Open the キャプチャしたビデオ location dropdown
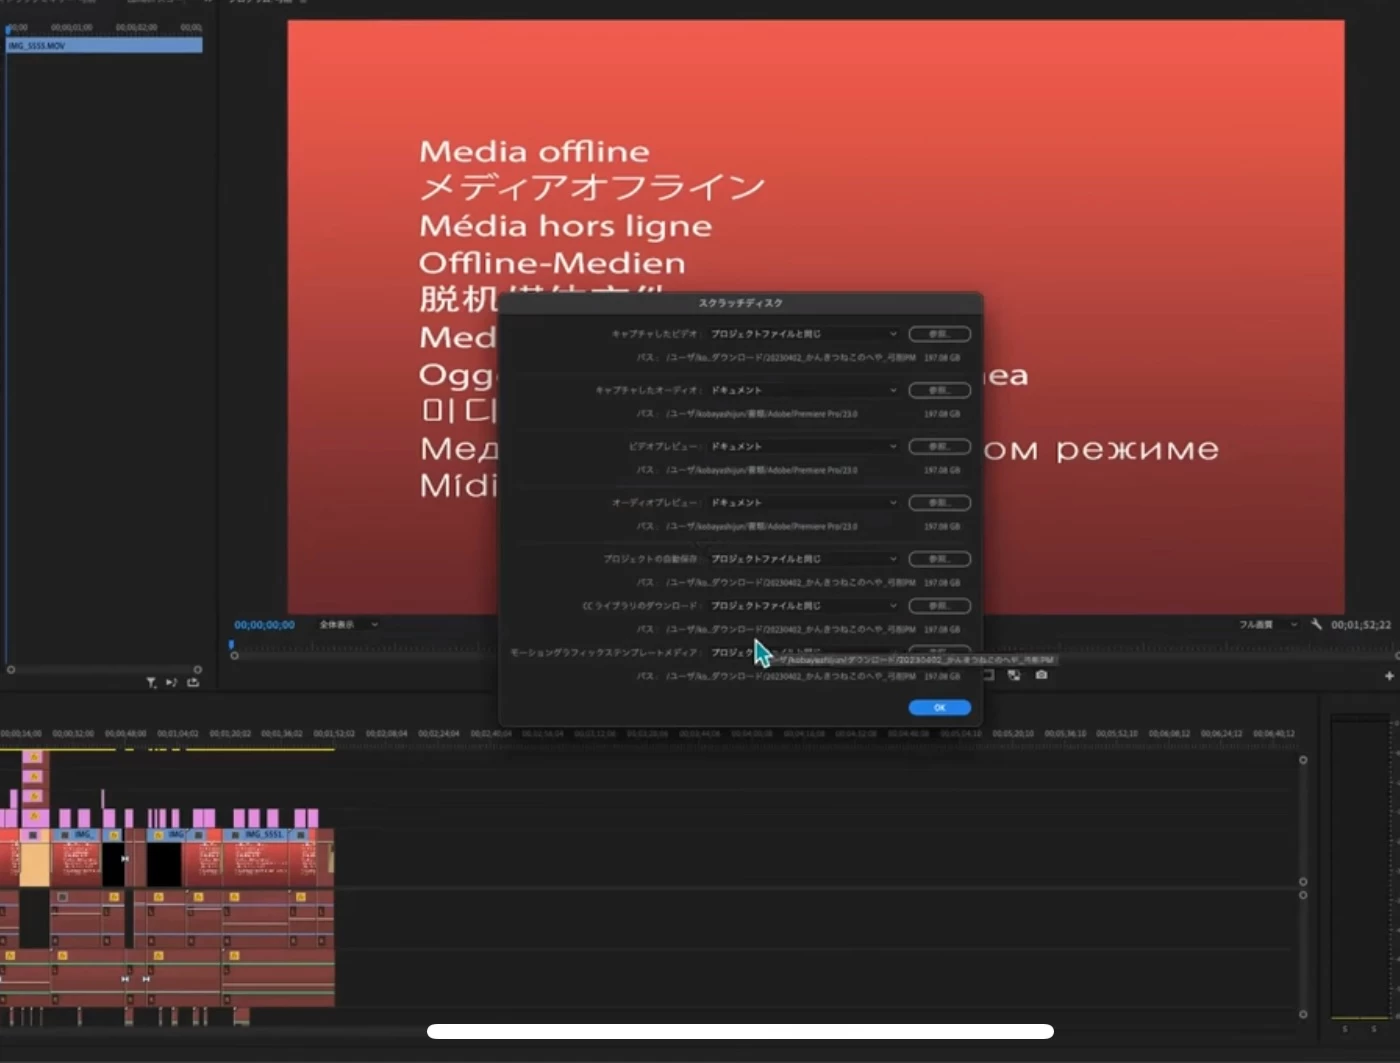The height and width of the screenshot is (1063, 1400). 803,334
